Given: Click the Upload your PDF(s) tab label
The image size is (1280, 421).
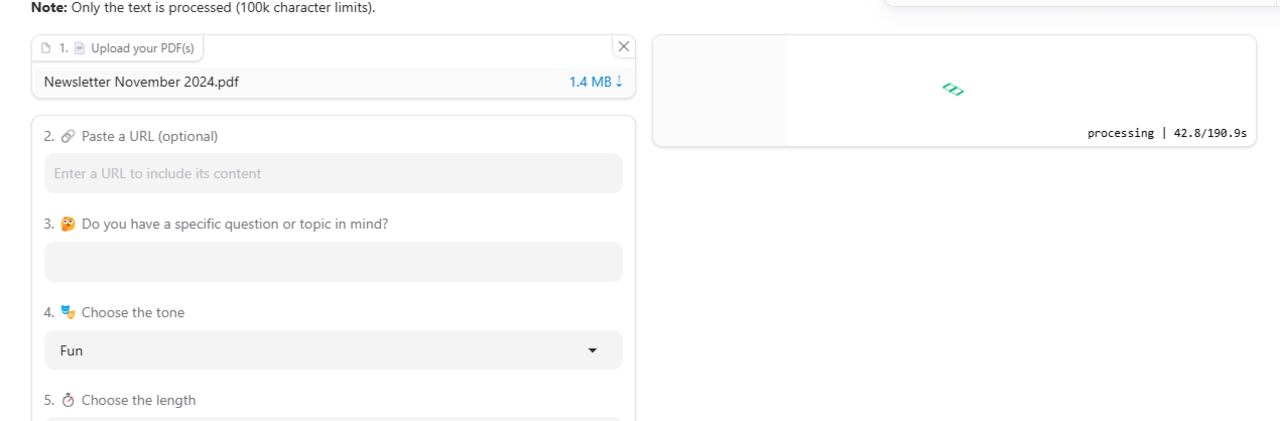Looking at the screenshot, I should click(142, 48).
